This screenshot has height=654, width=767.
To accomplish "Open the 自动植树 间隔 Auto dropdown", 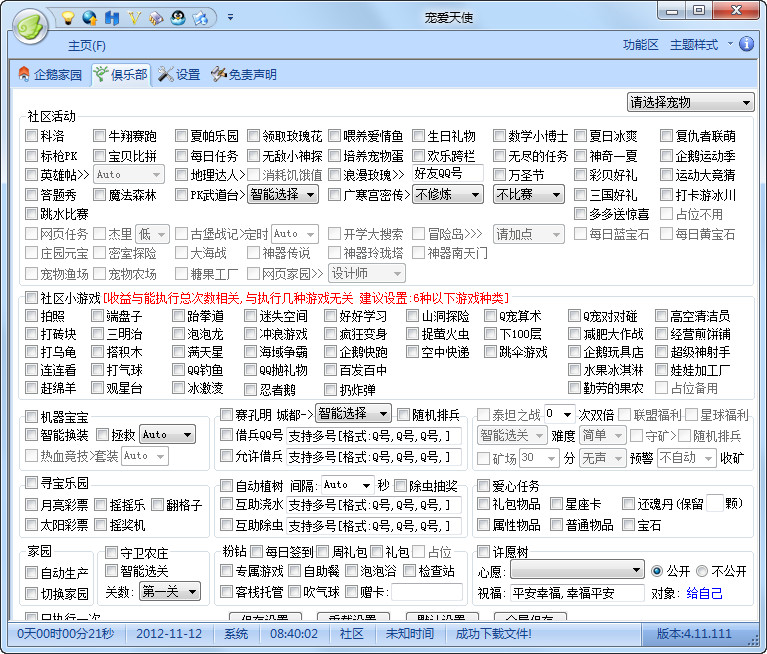I will click(x=347, y=485).
